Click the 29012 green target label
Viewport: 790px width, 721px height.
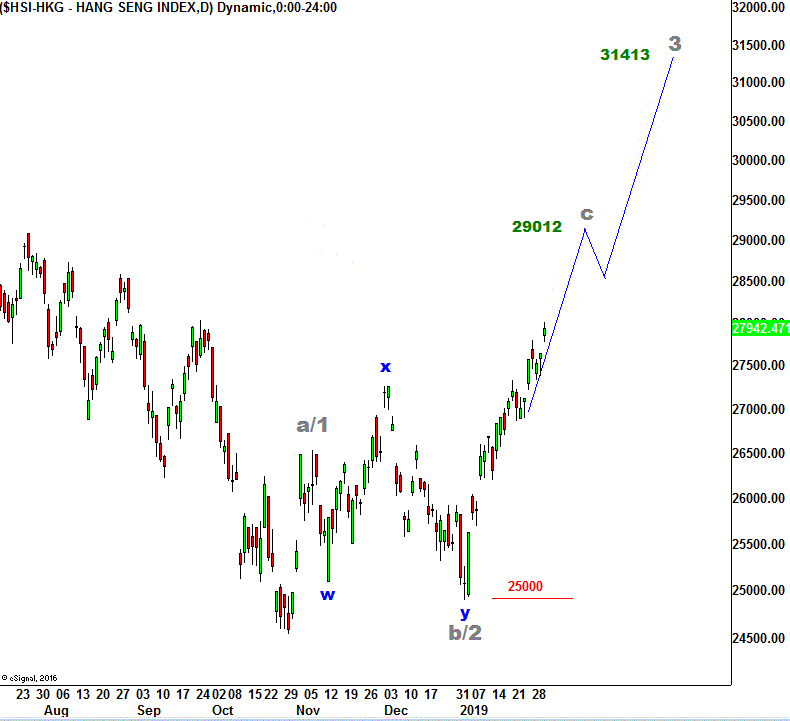pos(536,227)
